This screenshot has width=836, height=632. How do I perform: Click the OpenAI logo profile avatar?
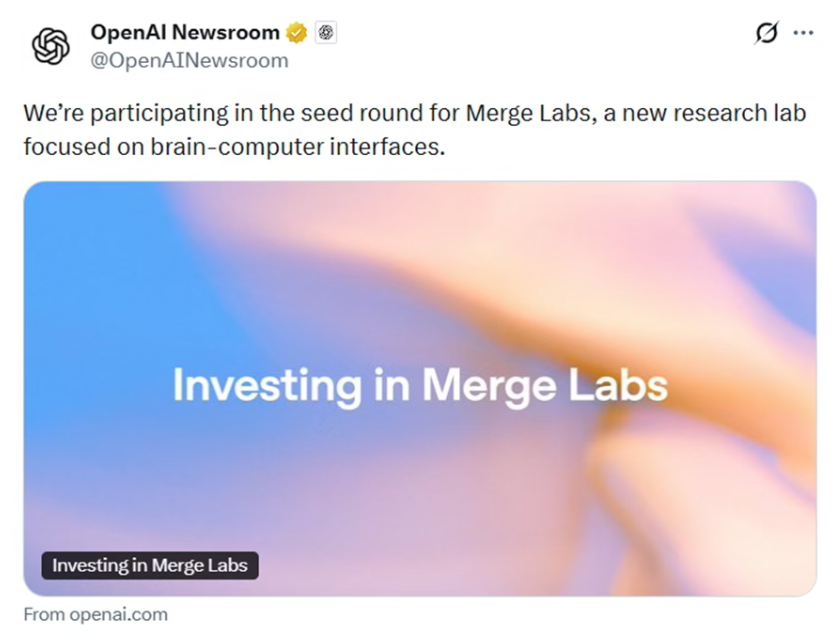(x=50, y=45)
